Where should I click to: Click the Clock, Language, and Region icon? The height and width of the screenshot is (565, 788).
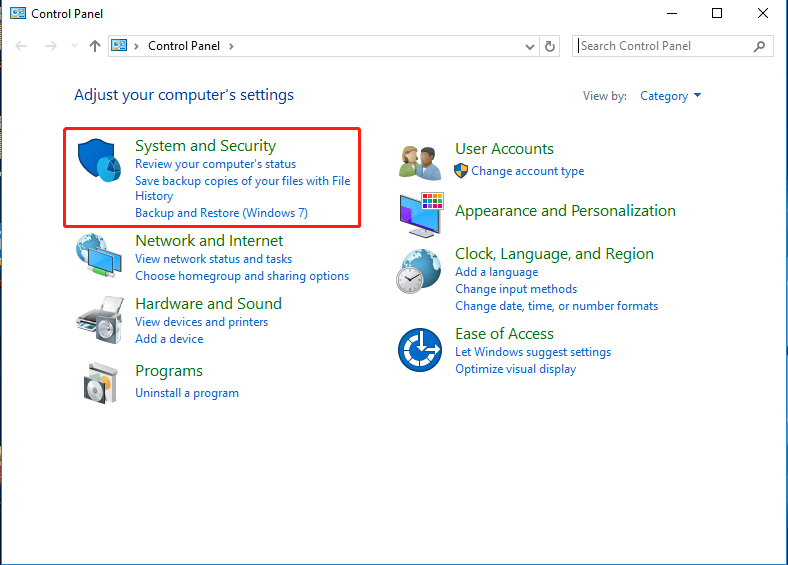(x=420, y=271)
